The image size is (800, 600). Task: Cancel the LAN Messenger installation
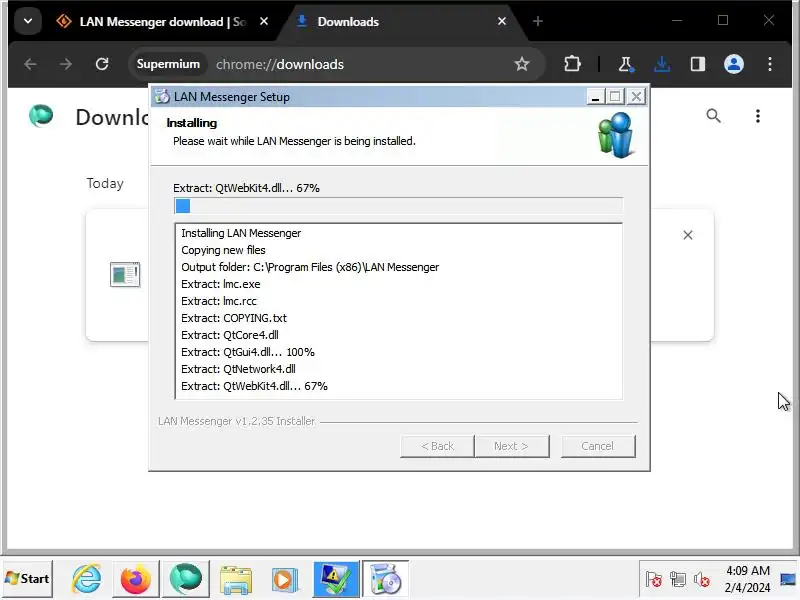[x=598, y=446]
